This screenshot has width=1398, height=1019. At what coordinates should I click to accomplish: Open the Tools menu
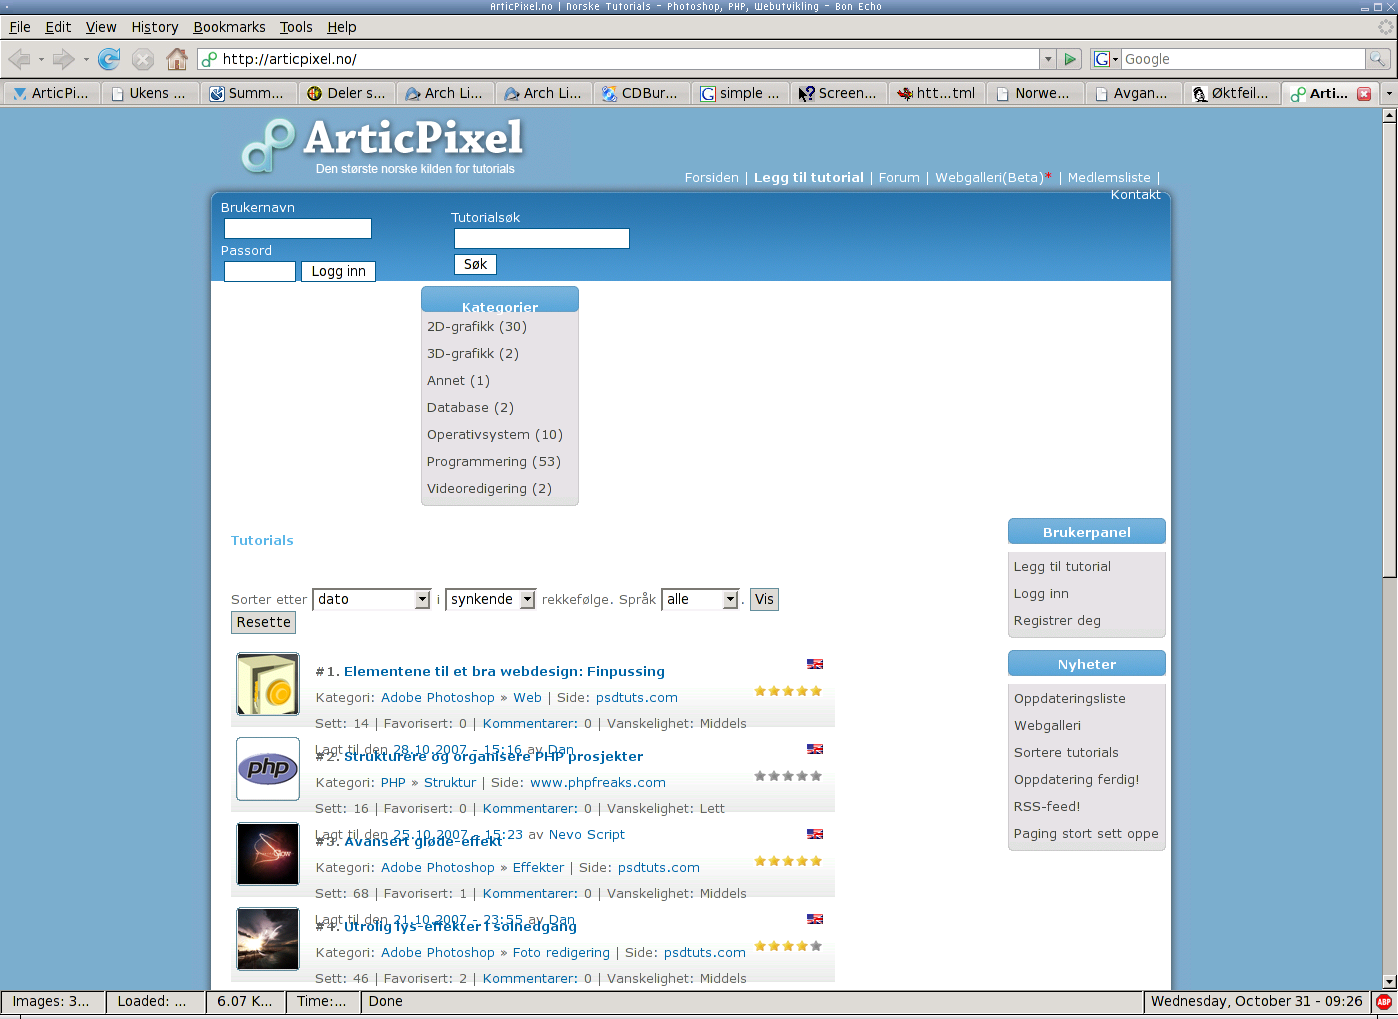pyautogui.click(x=296, y=27)
